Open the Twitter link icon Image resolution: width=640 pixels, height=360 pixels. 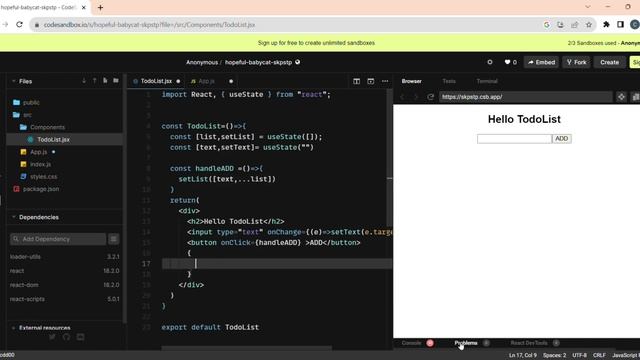pos(52,337)
